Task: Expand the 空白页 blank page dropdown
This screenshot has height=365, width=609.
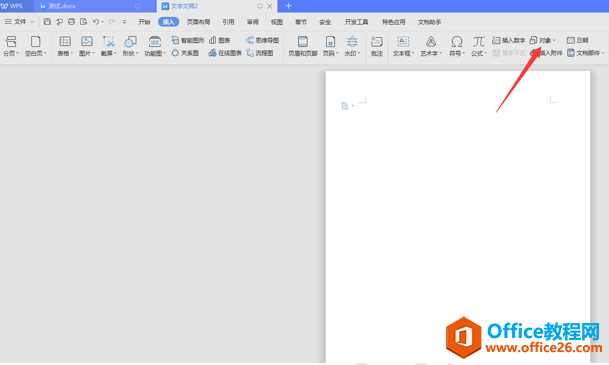Action: [45, 53]
